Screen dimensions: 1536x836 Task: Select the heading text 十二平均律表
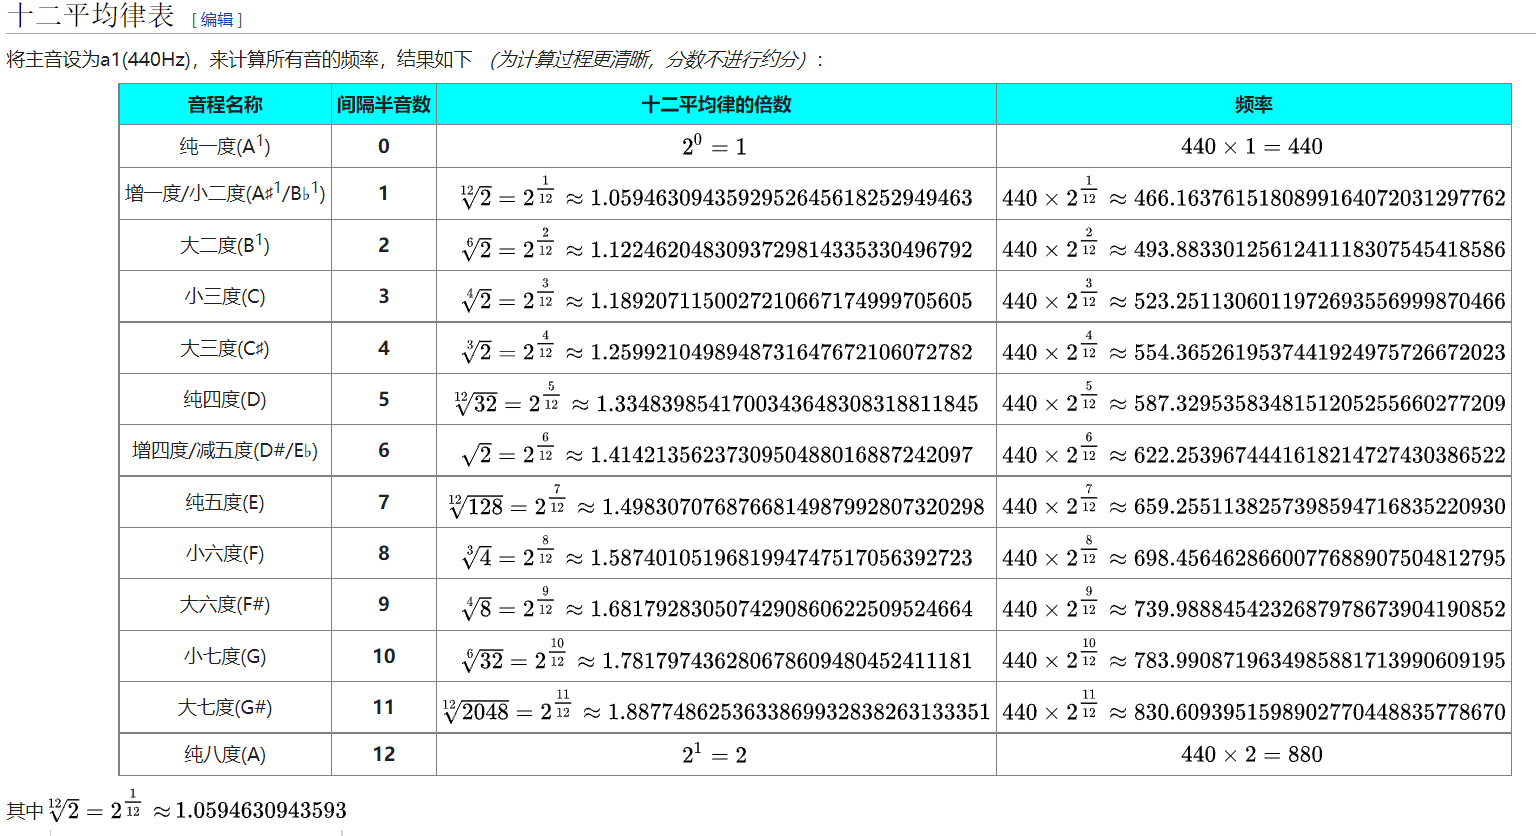pos(90,16)
